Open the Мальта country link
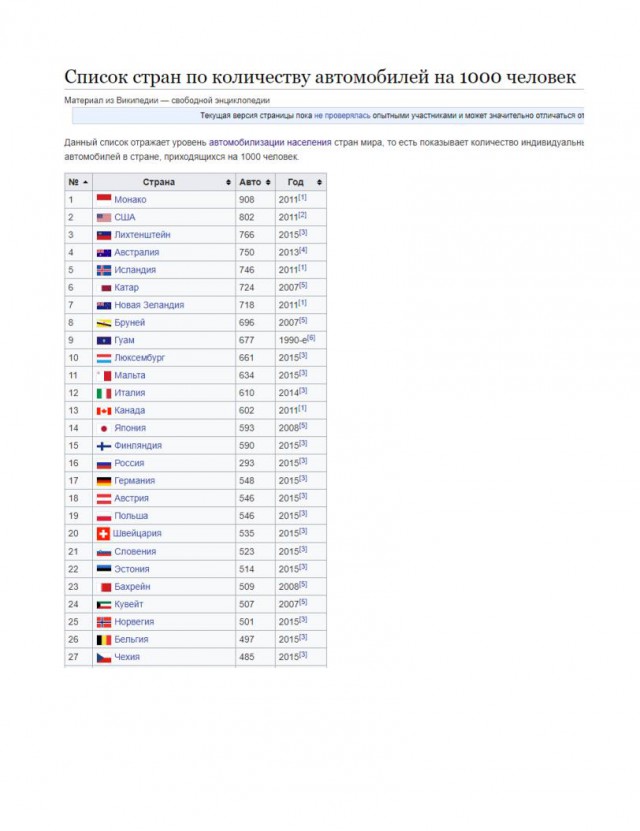Viewport: 640px width, 831px height. (130, 376)
